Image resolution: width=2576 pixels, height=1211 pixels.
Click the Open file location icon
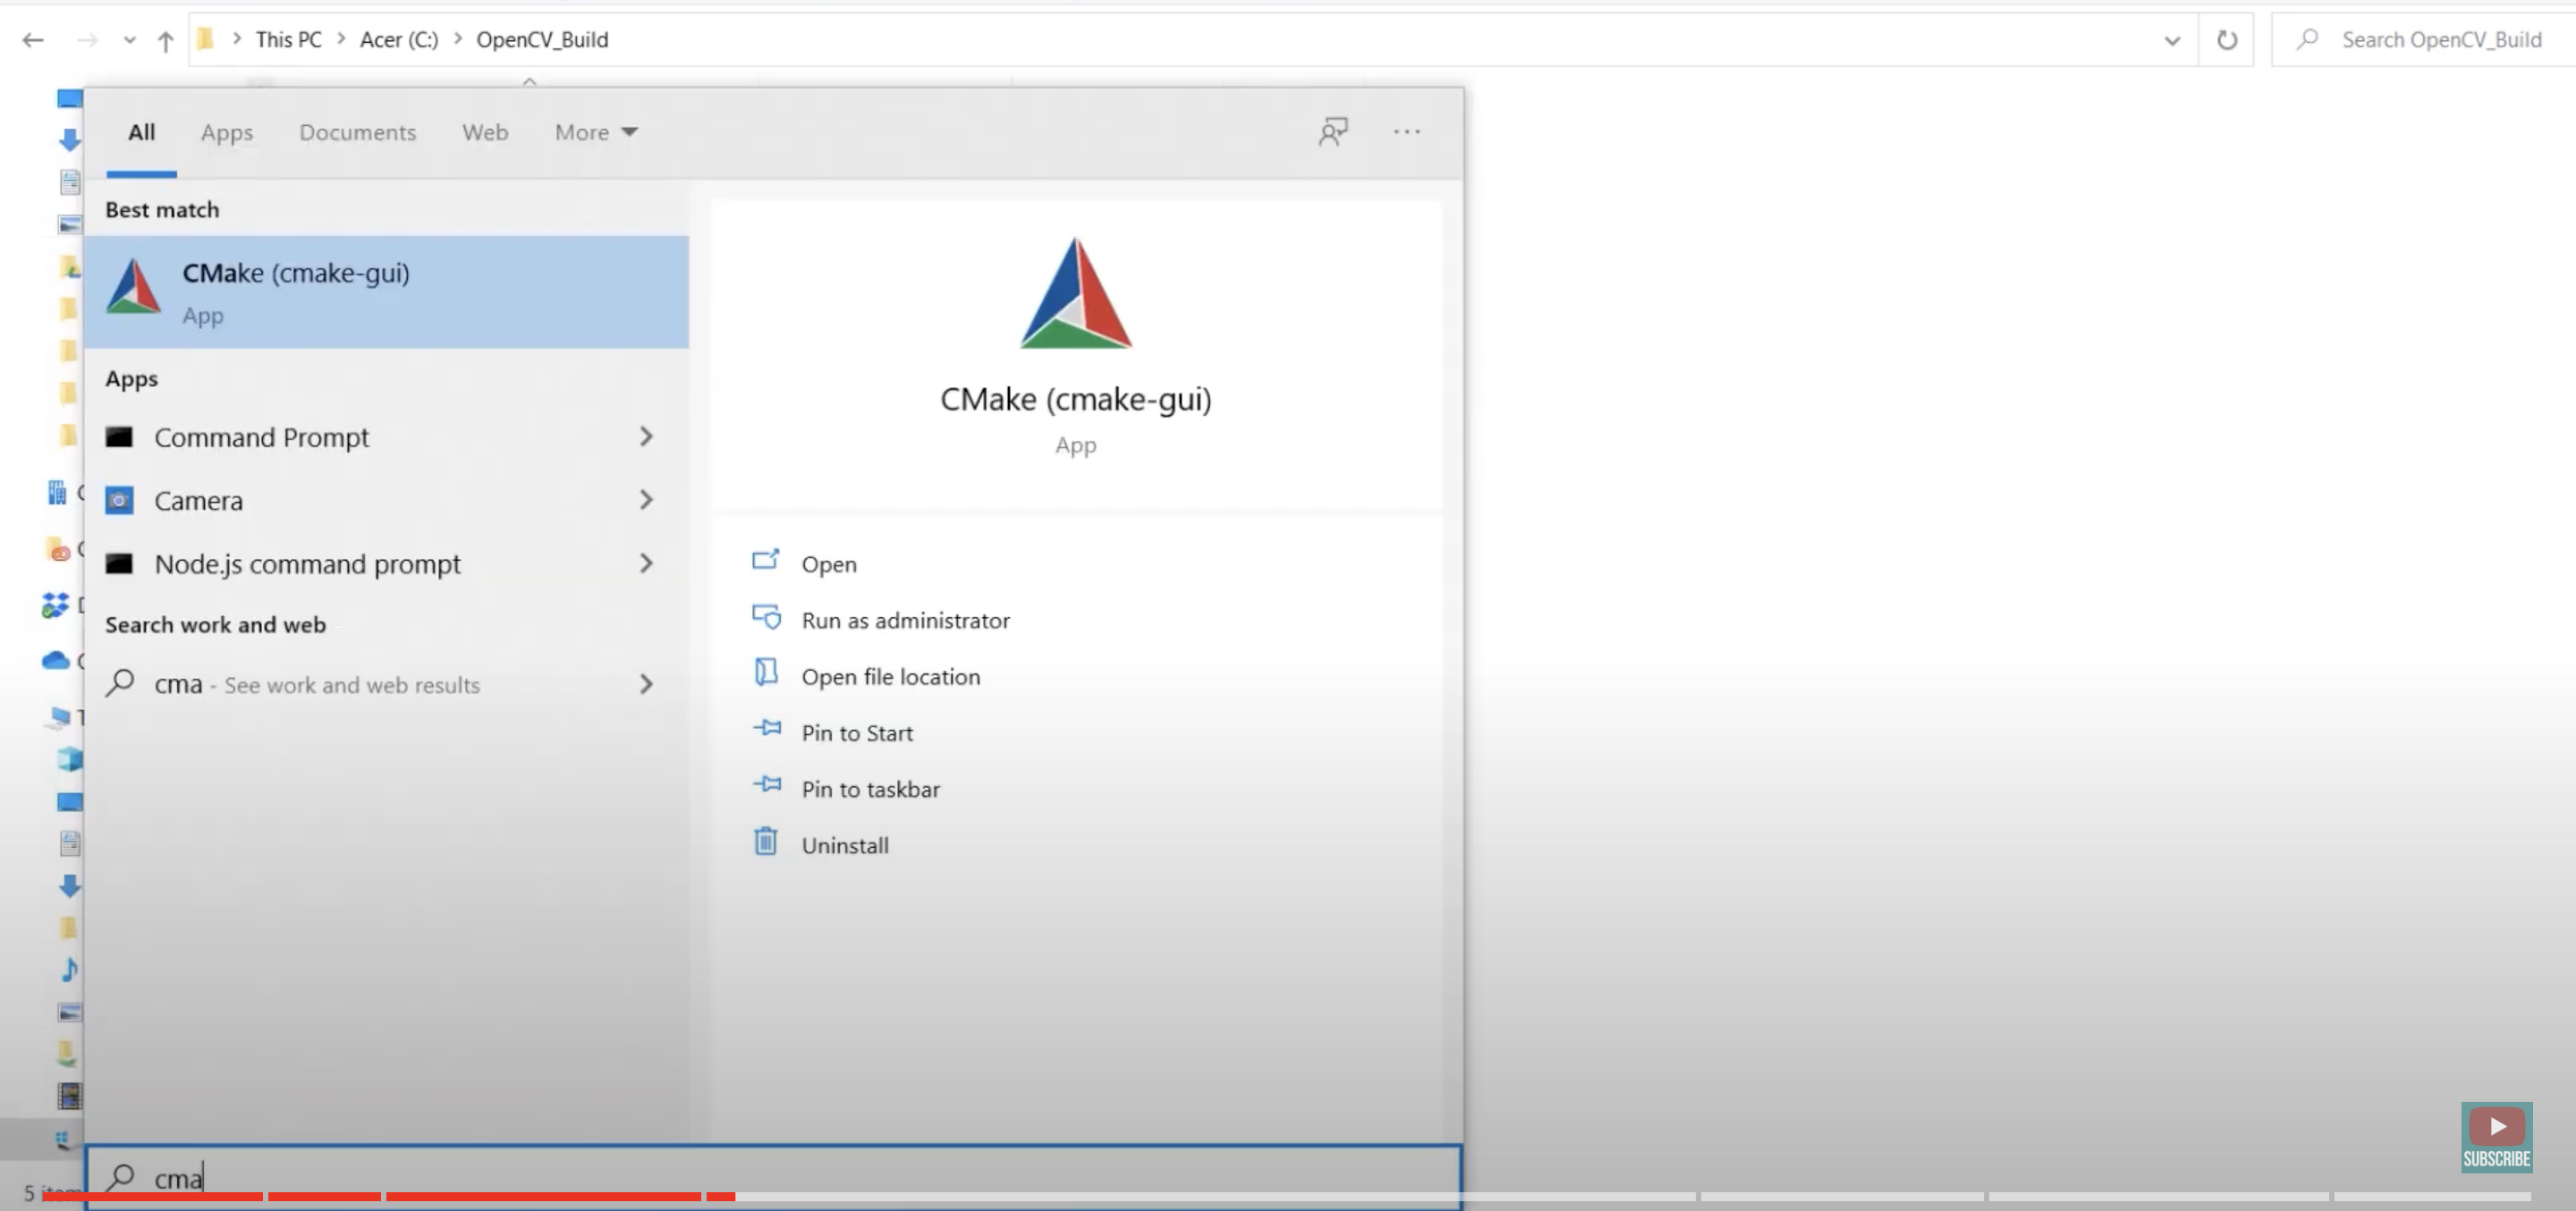tap(766, 673)
